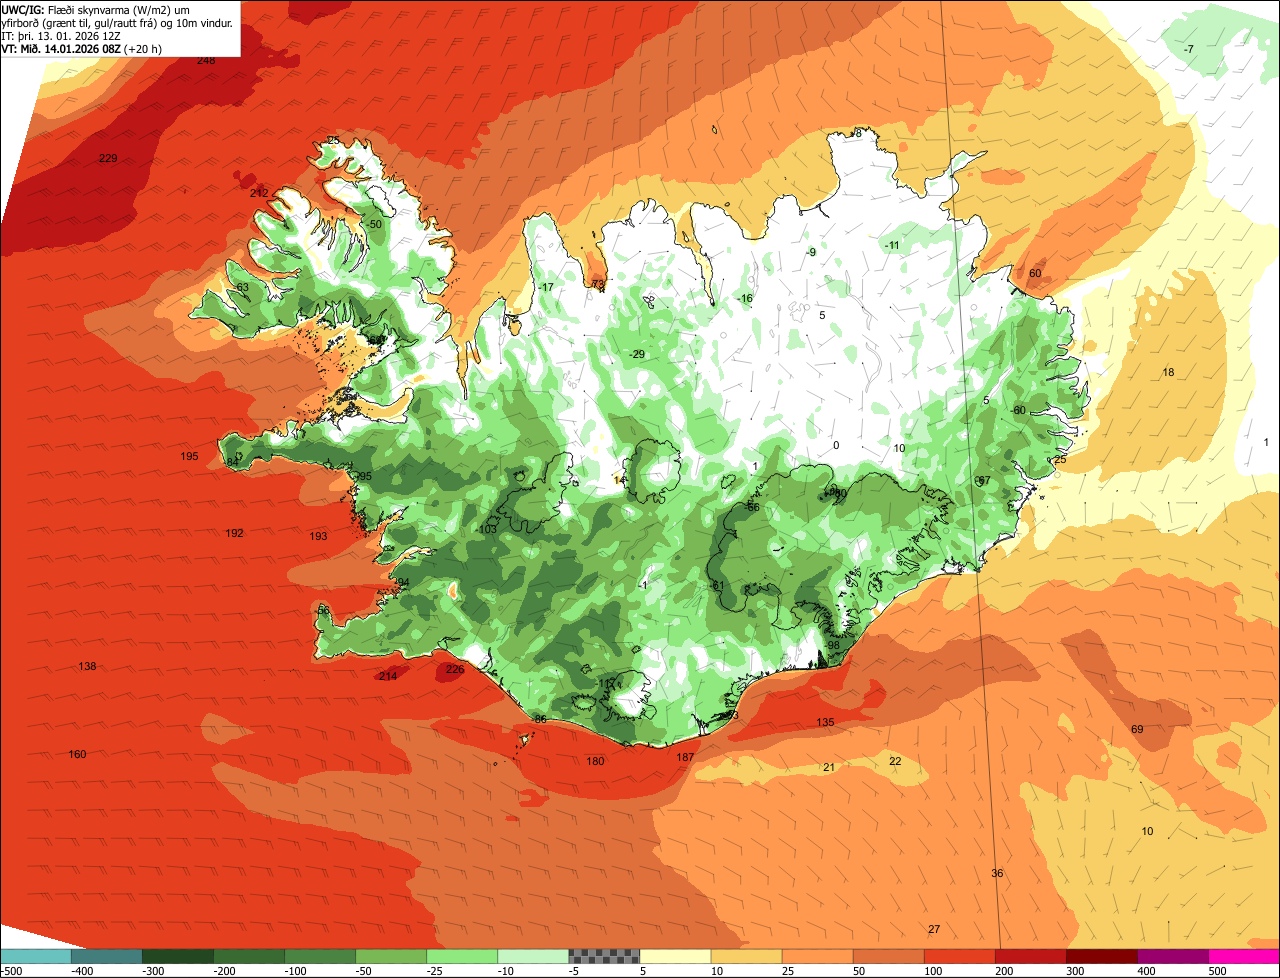1280x978 pixels.
Task: Click the flux value 187 on the map
Action: 685,757
